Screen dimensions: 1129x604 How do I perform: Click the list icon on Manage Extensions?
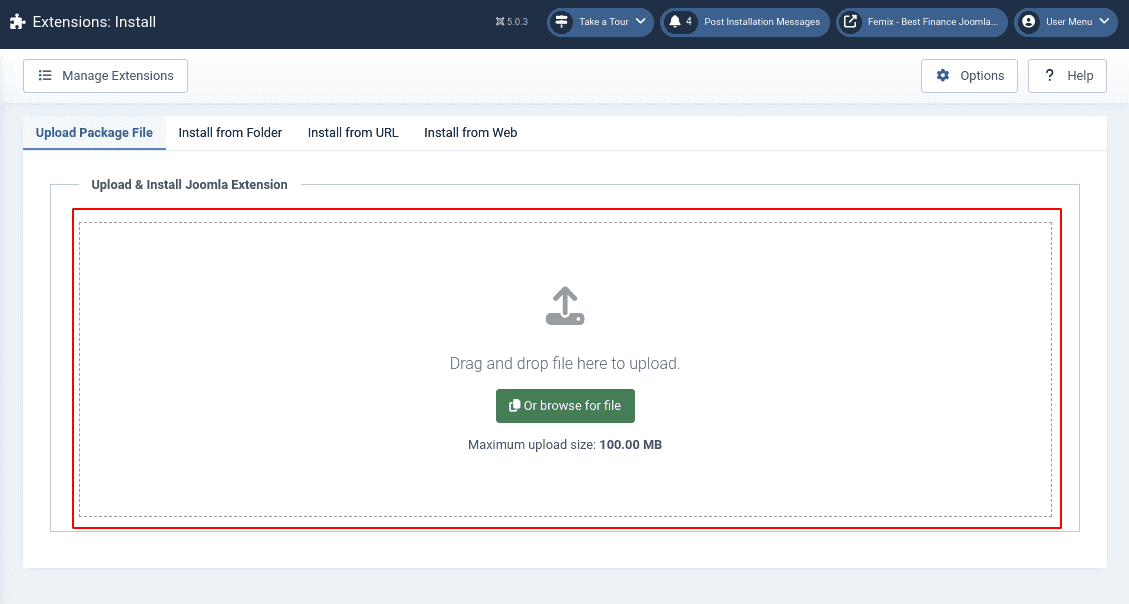click(45, 76)
